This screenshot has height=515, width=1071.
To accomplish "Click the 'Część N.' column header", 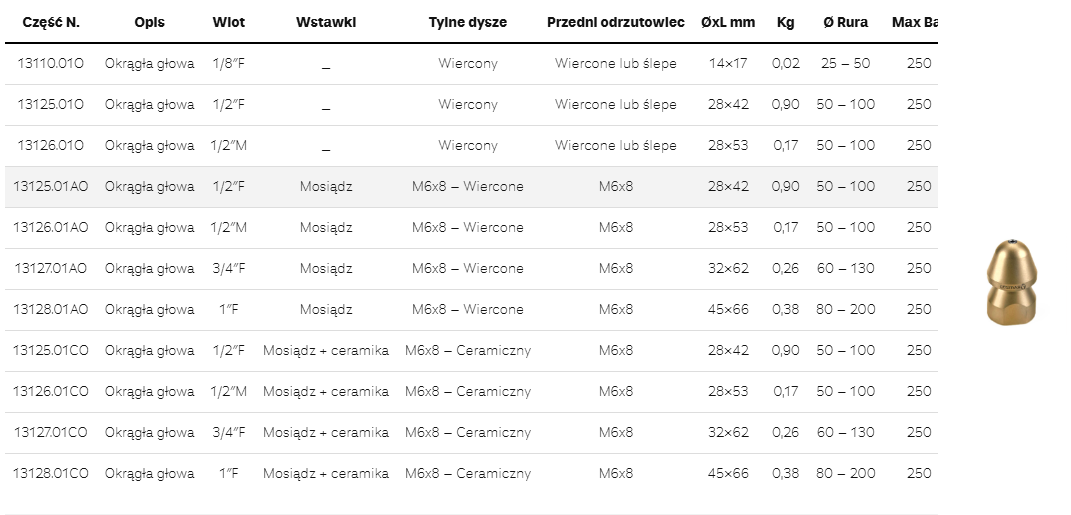I will pos(50,23).
